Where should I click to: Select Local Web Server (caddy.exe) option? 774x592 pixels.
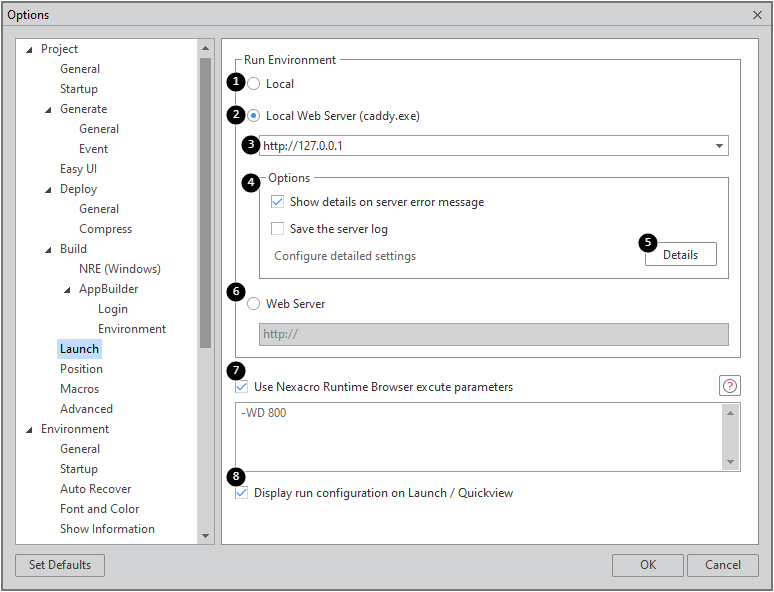254,116
